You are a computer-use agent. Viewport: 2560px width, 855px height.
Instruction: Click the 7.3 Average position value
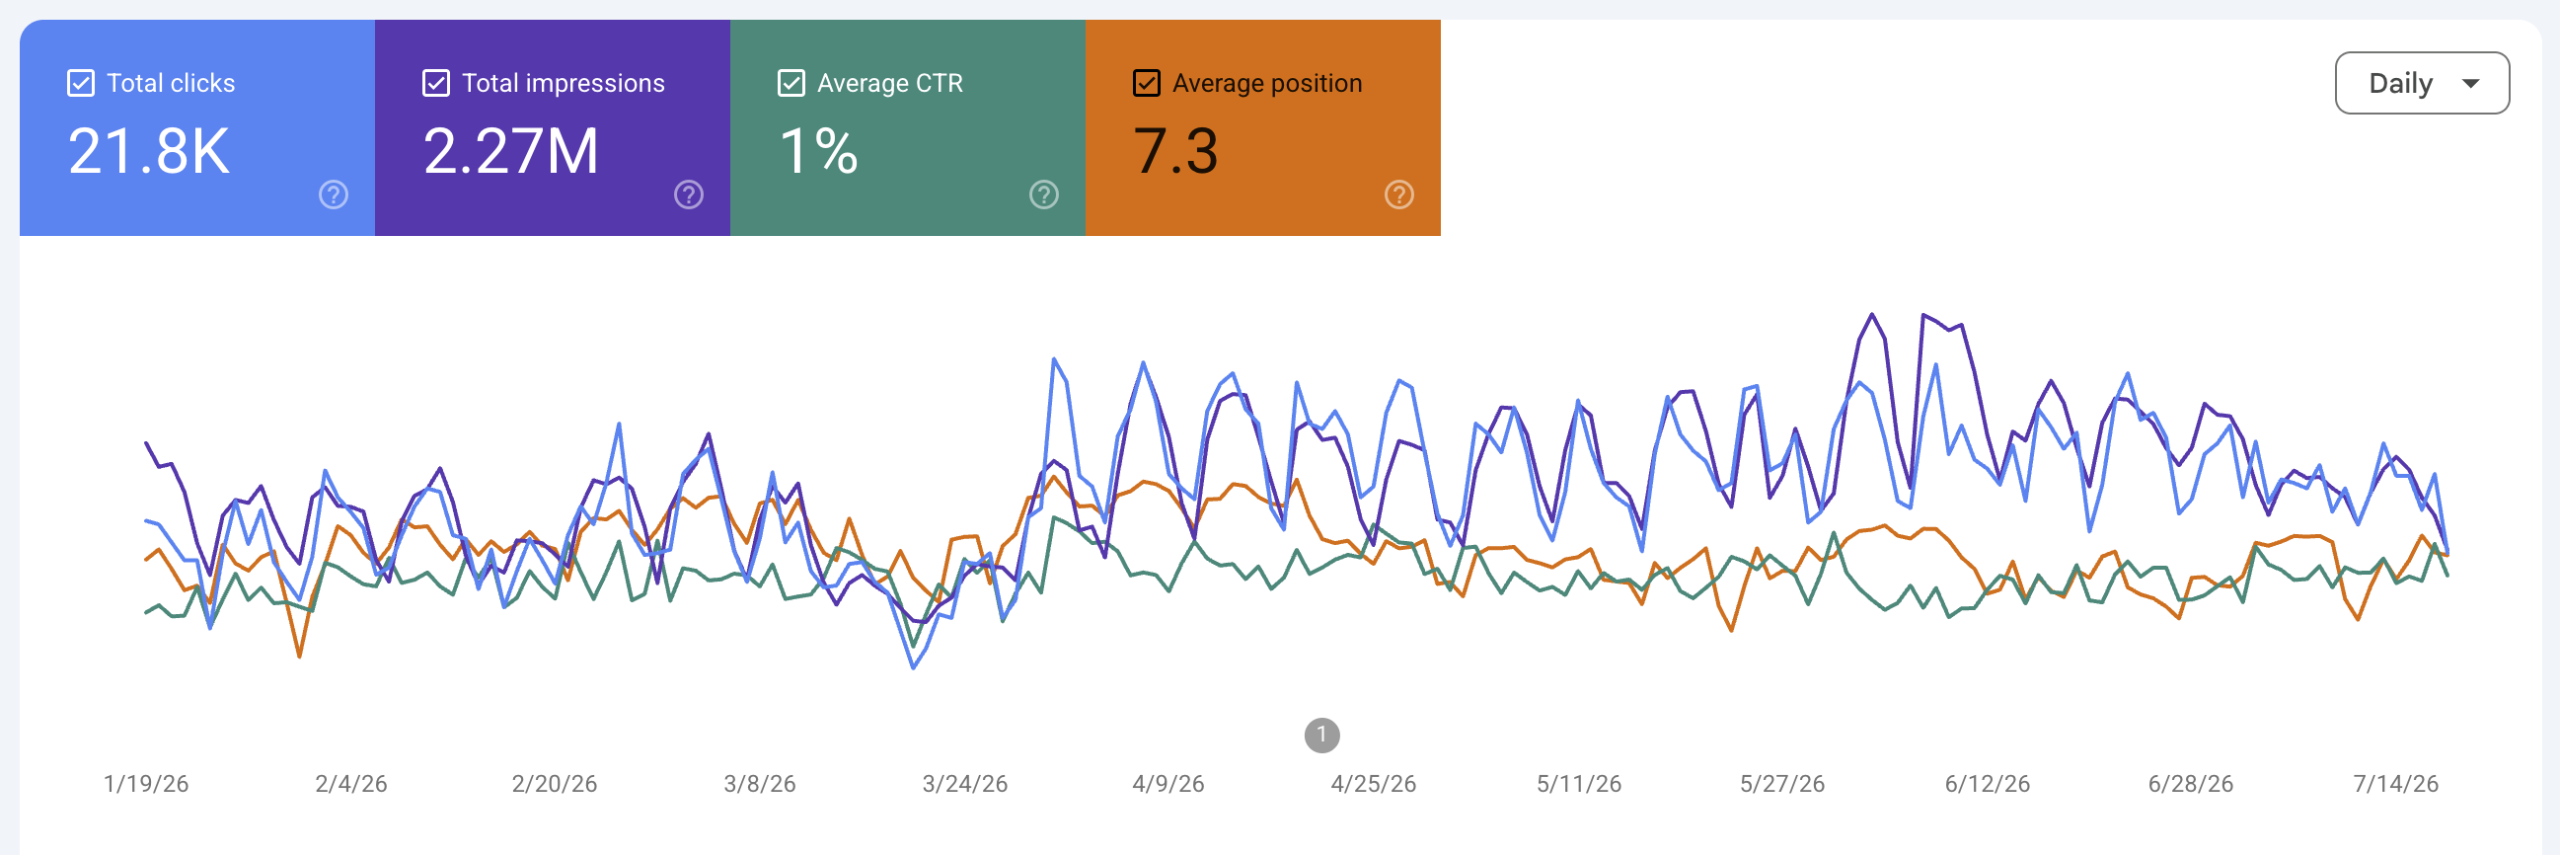tap(1176, 152)
